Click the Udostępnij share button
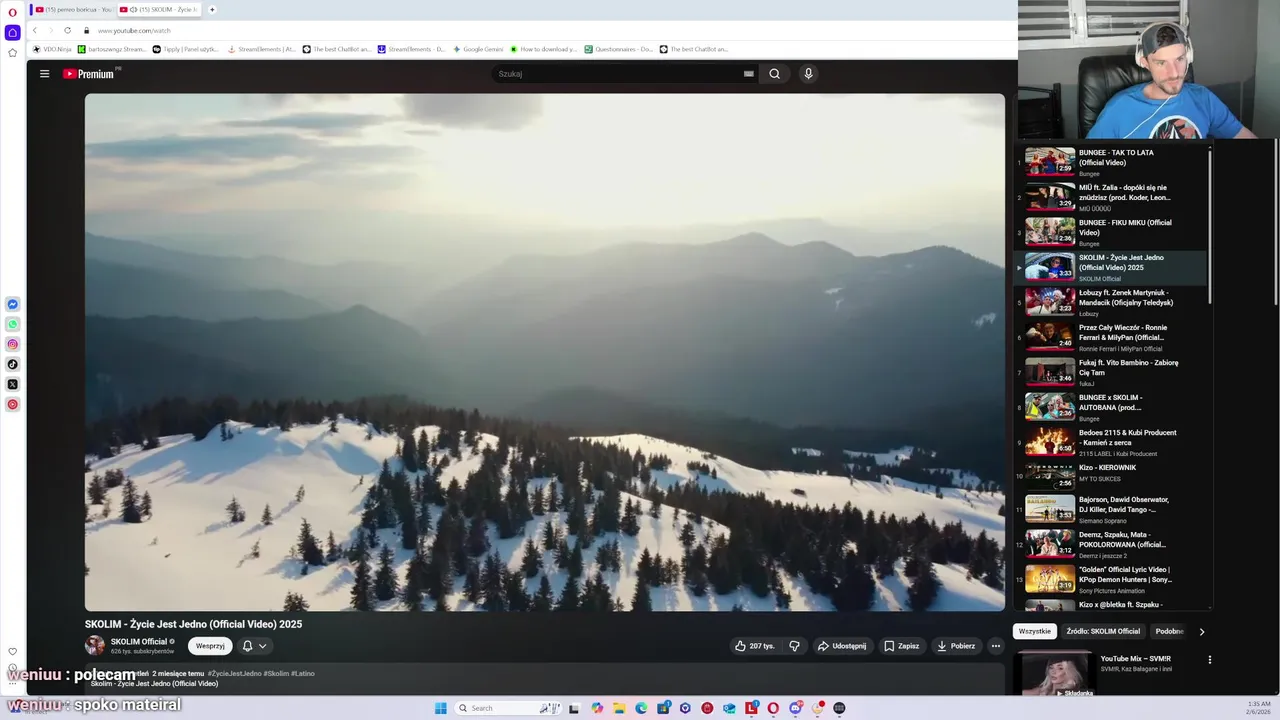Viewport: 1280px width, 720px height. pos(842,646)
